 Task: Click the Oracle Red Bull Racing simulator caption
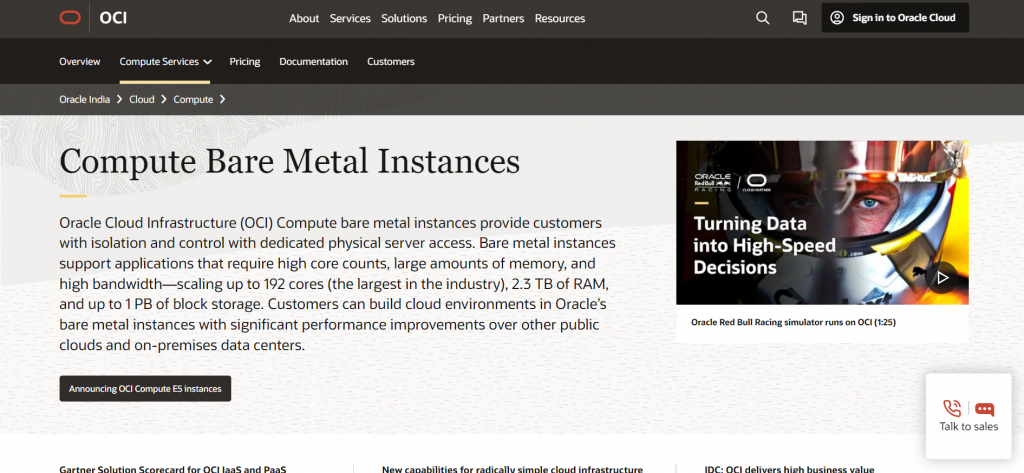coord(793,322)
